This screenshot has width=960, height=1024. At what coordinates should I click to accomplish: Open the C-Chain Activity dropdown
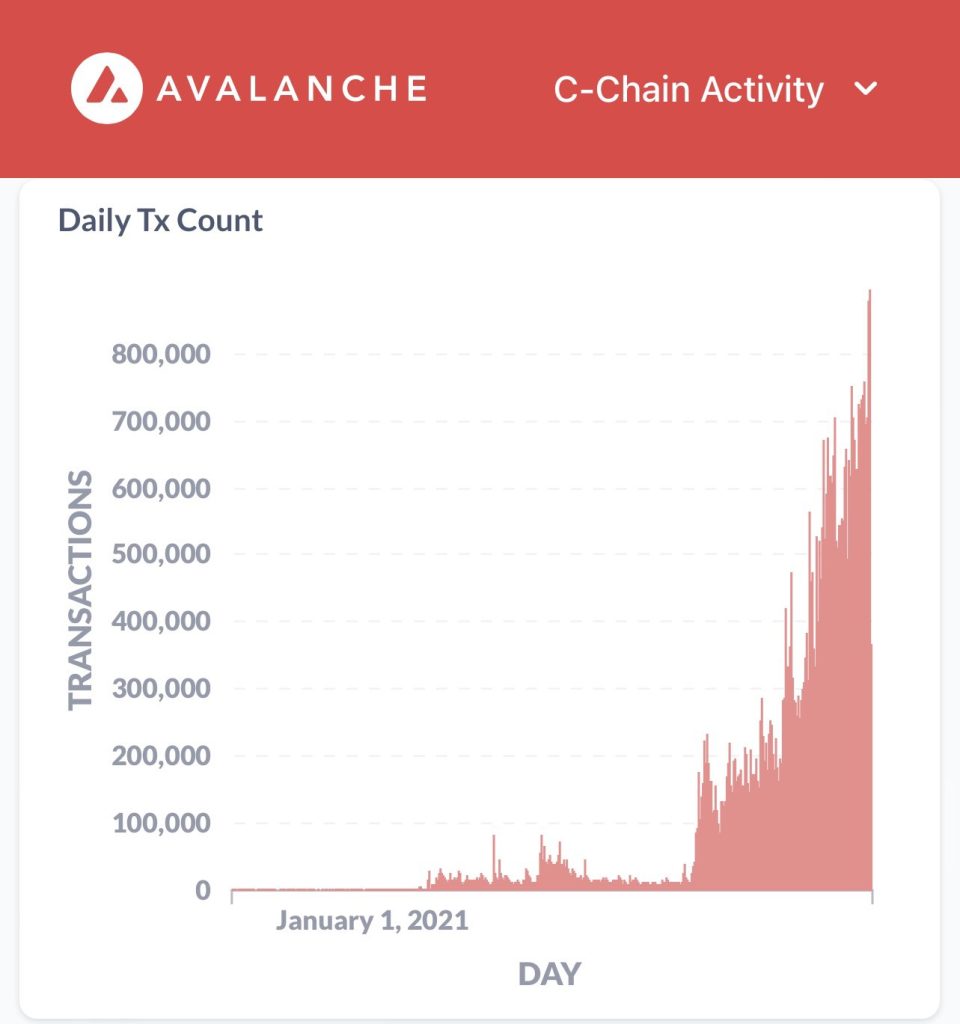point(689,89)
